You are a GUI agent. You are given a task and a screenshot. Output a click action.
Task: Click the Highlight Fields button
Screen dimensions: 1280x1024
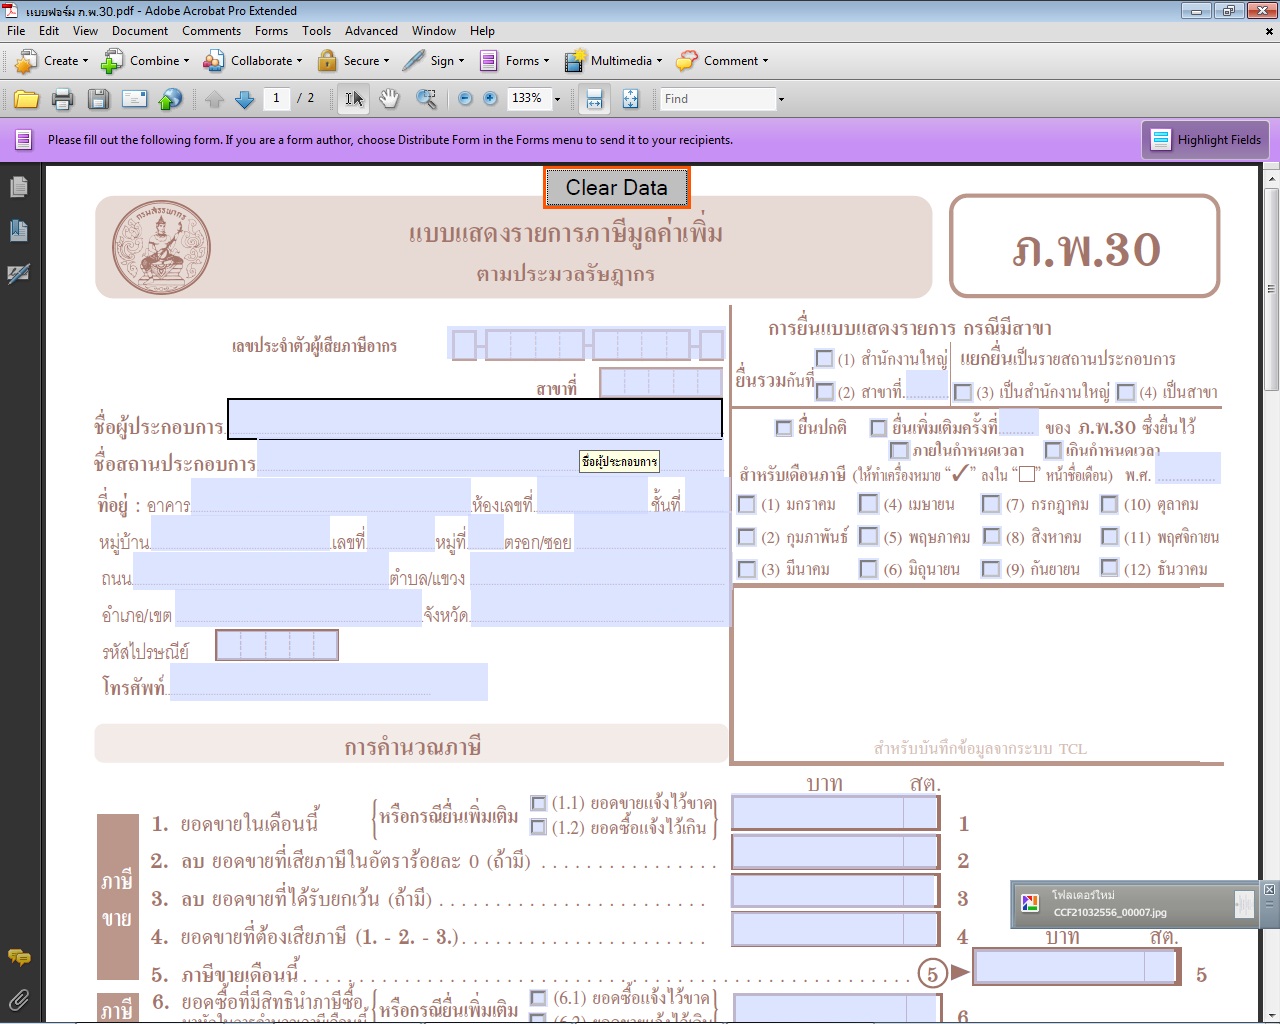(x=1206, y=140)
